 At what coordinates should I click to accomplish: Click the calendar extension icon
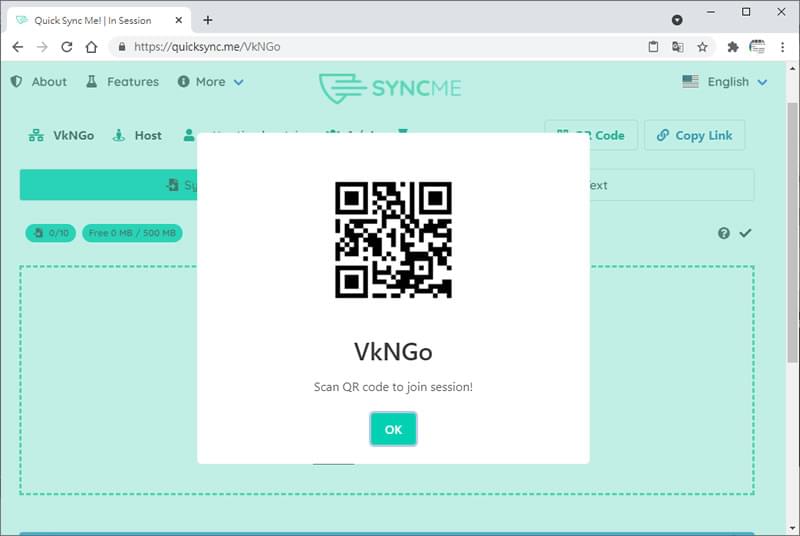757,47
